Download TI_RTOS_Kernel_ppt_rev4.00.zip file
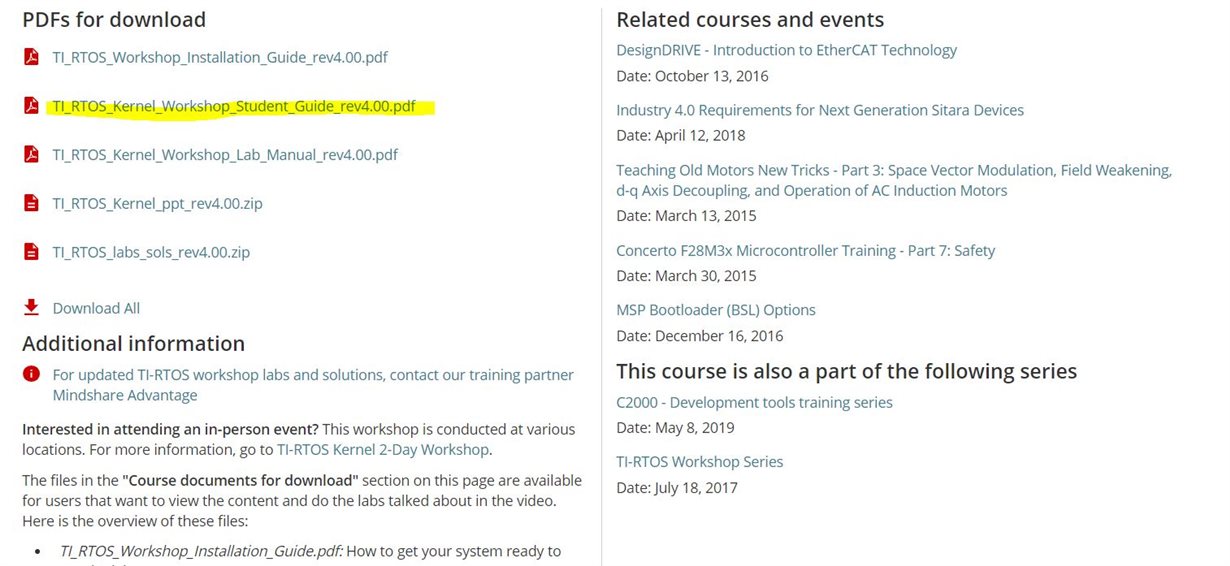This screenshot has width=1230, height=566. [157, 203]
